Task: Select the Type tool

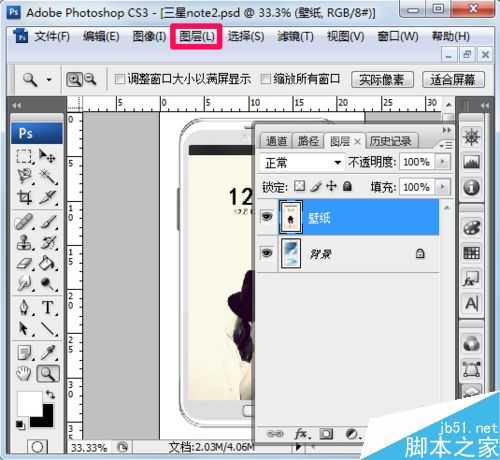Action: [48, 307]
